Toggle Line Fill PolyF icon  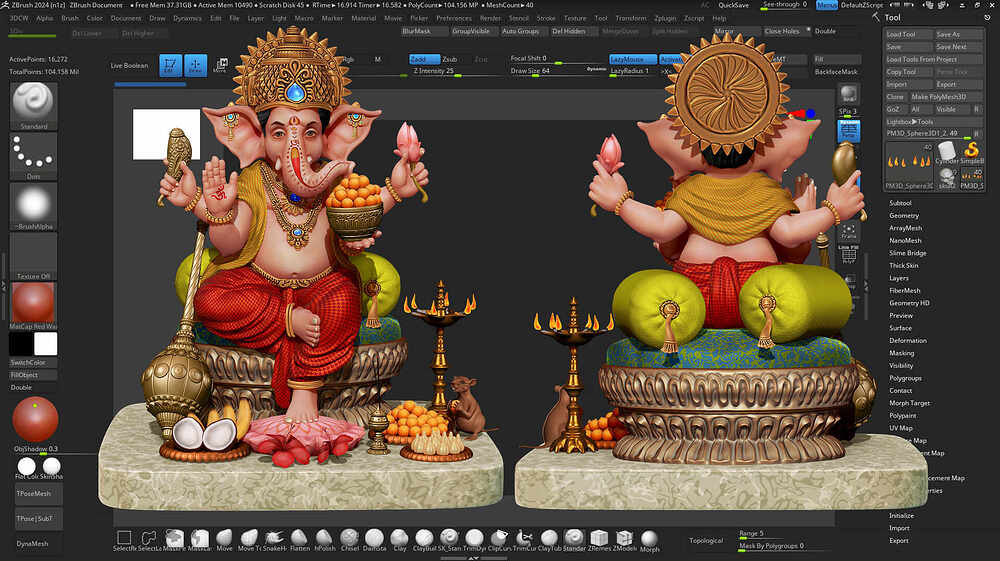pyautogui.click(x=848, y=253)
